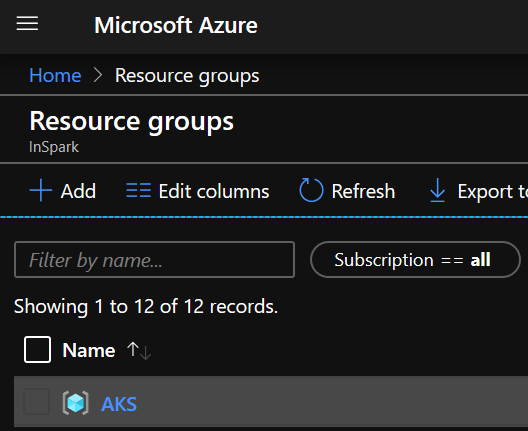Click the Refresh circular arrow icon

pyautogui.click(x=311, y=190)
